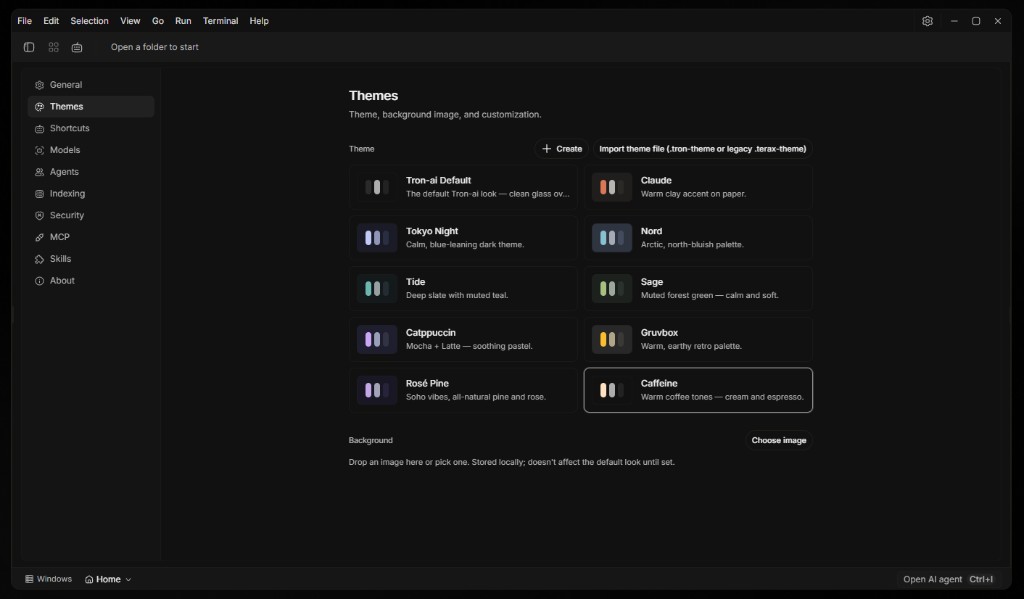Click the Caffeine theme color swatch
Screen dimensions: 1024x599
click(x=612, y=390)
